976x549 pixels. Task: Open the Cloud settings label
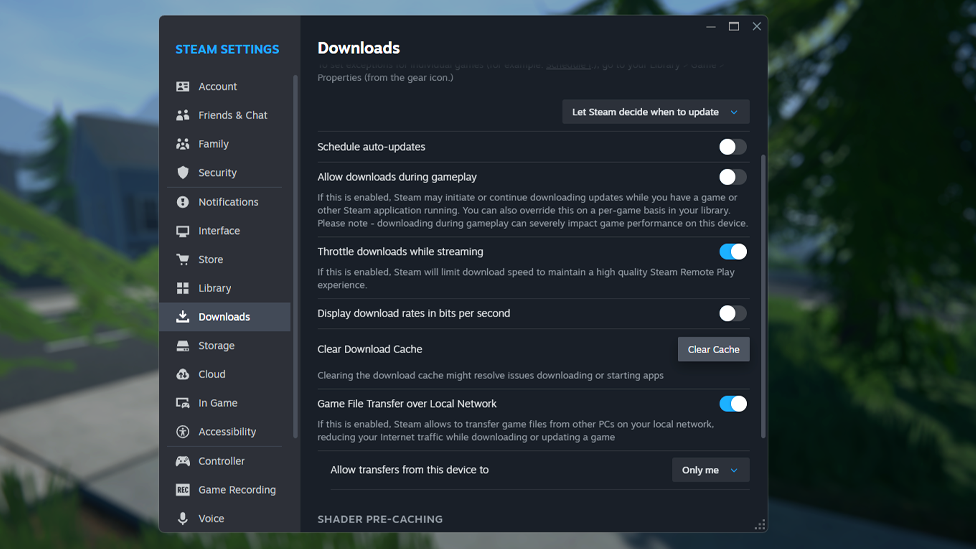pos(212,374)
